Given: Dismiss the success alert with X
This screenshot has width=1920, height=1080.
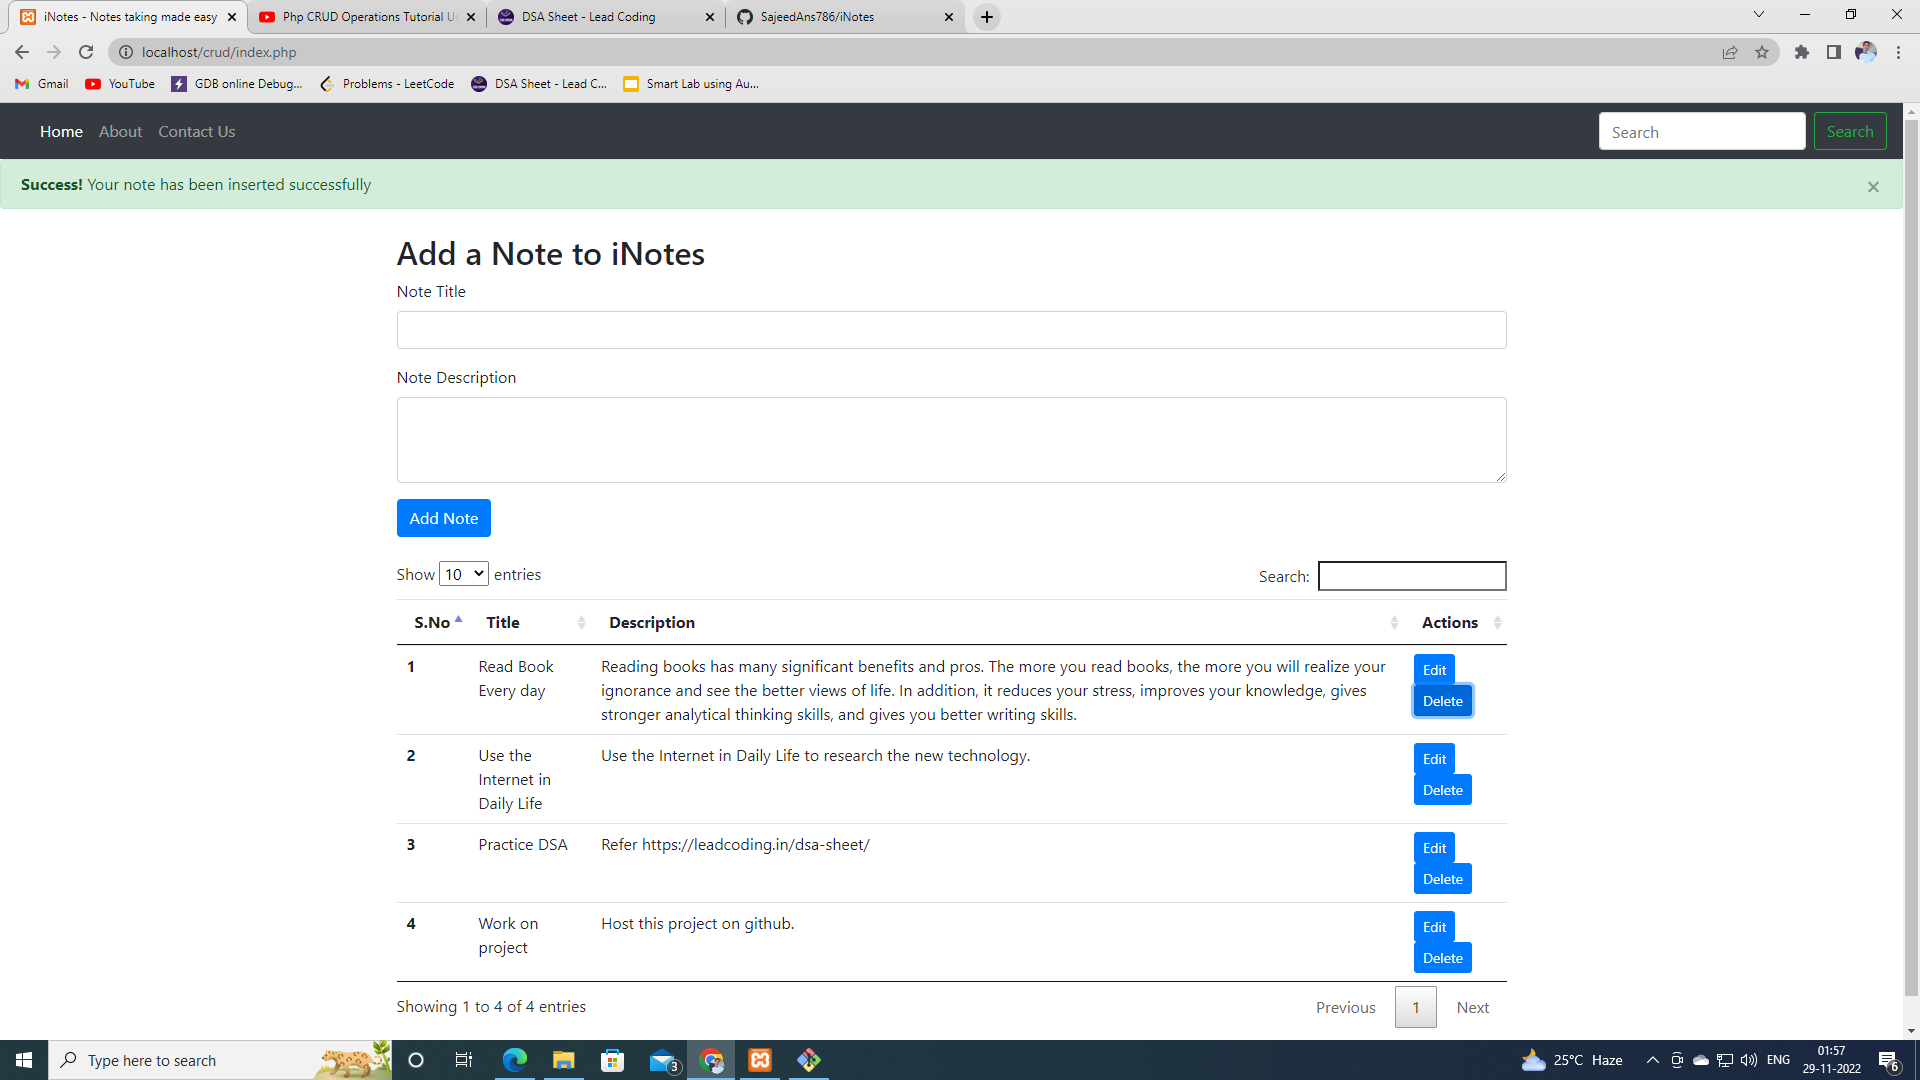Looking at the screenshot, I should 1873,187.
